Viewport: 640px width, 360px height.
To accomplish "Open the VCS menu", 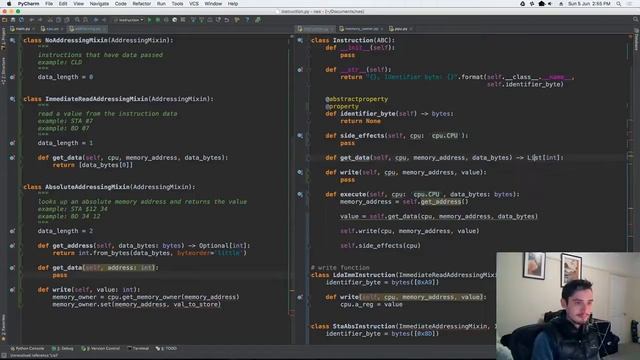I will click(x=194, y=4).
